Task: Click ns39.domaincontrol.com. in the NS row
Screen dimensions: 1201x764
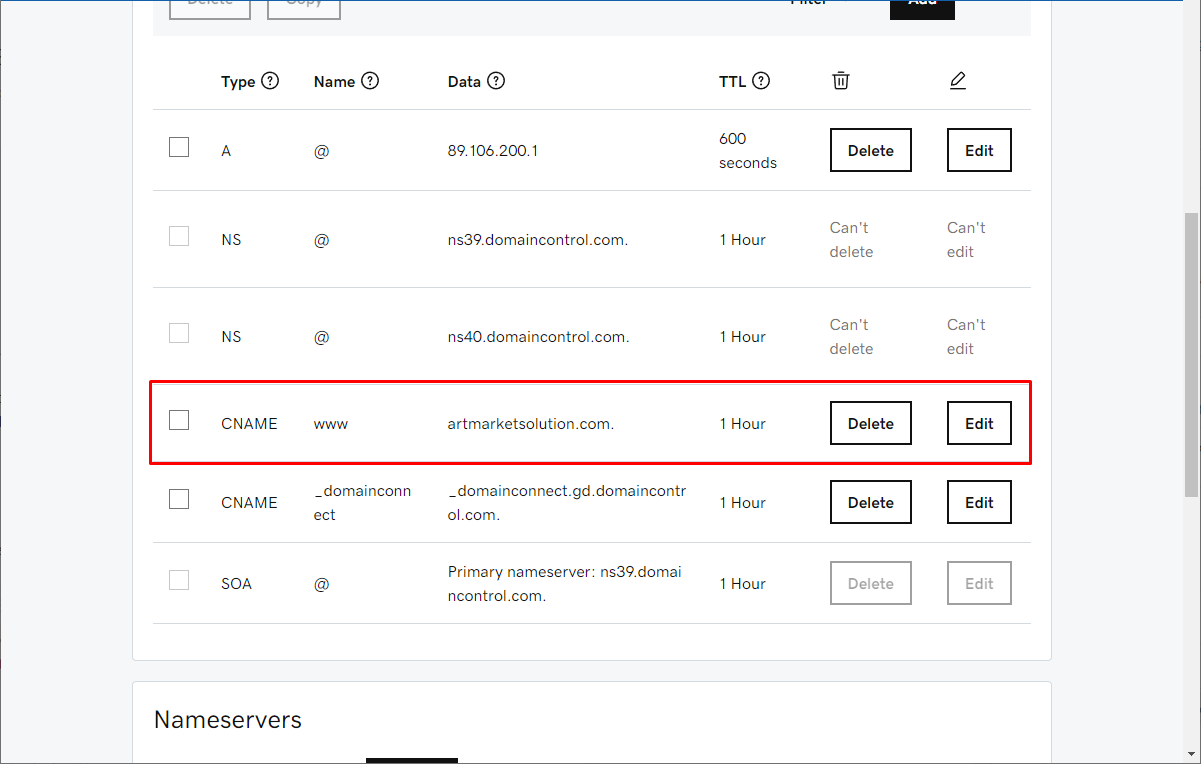Action: (538, 240)
